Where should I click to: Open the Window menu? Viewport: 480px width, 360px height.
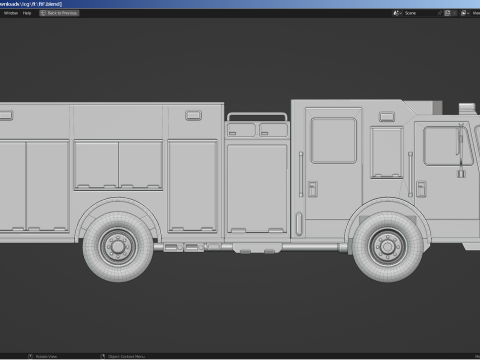pos(11,13)
